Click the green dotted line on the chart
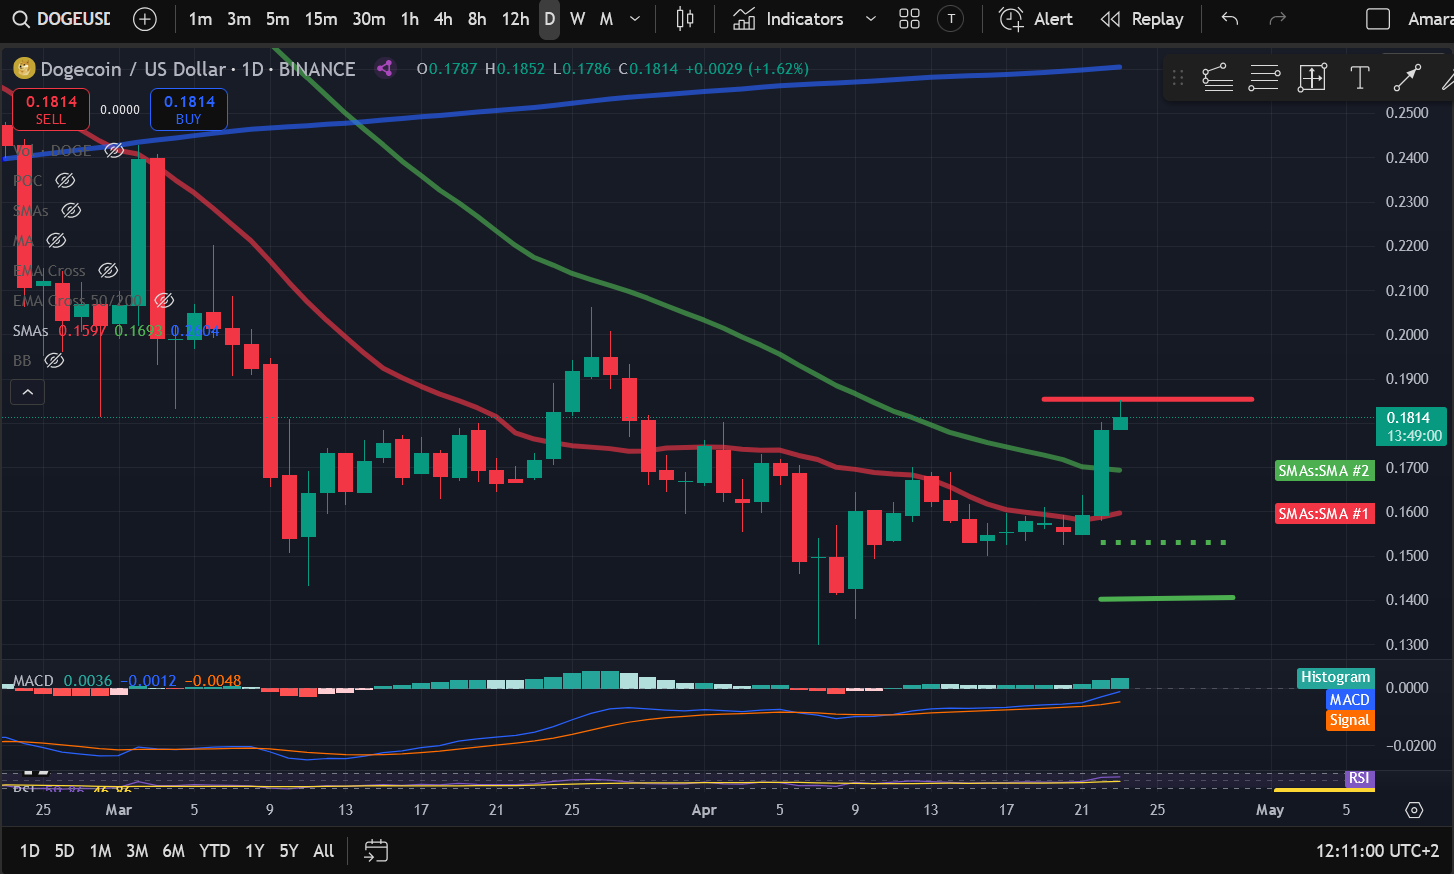The width and height of the screenshot is (1454, 874). [x=1163, y=542]
